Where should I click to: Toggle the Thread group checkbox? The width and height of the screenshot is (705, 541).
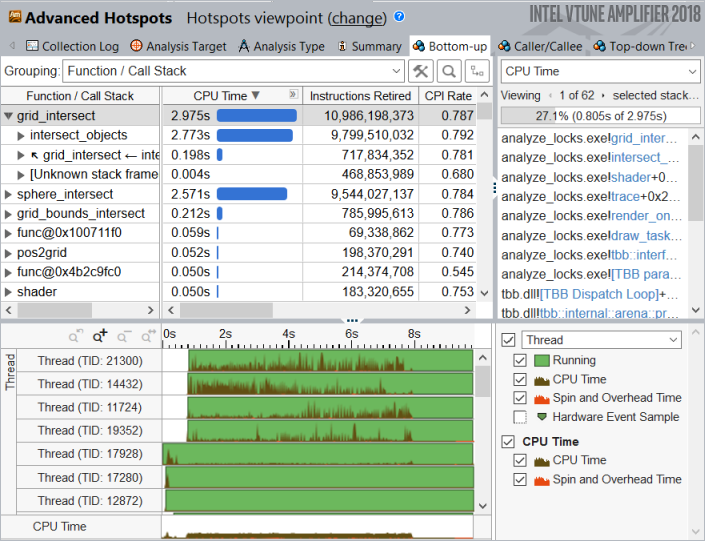(x=509, y=340)
